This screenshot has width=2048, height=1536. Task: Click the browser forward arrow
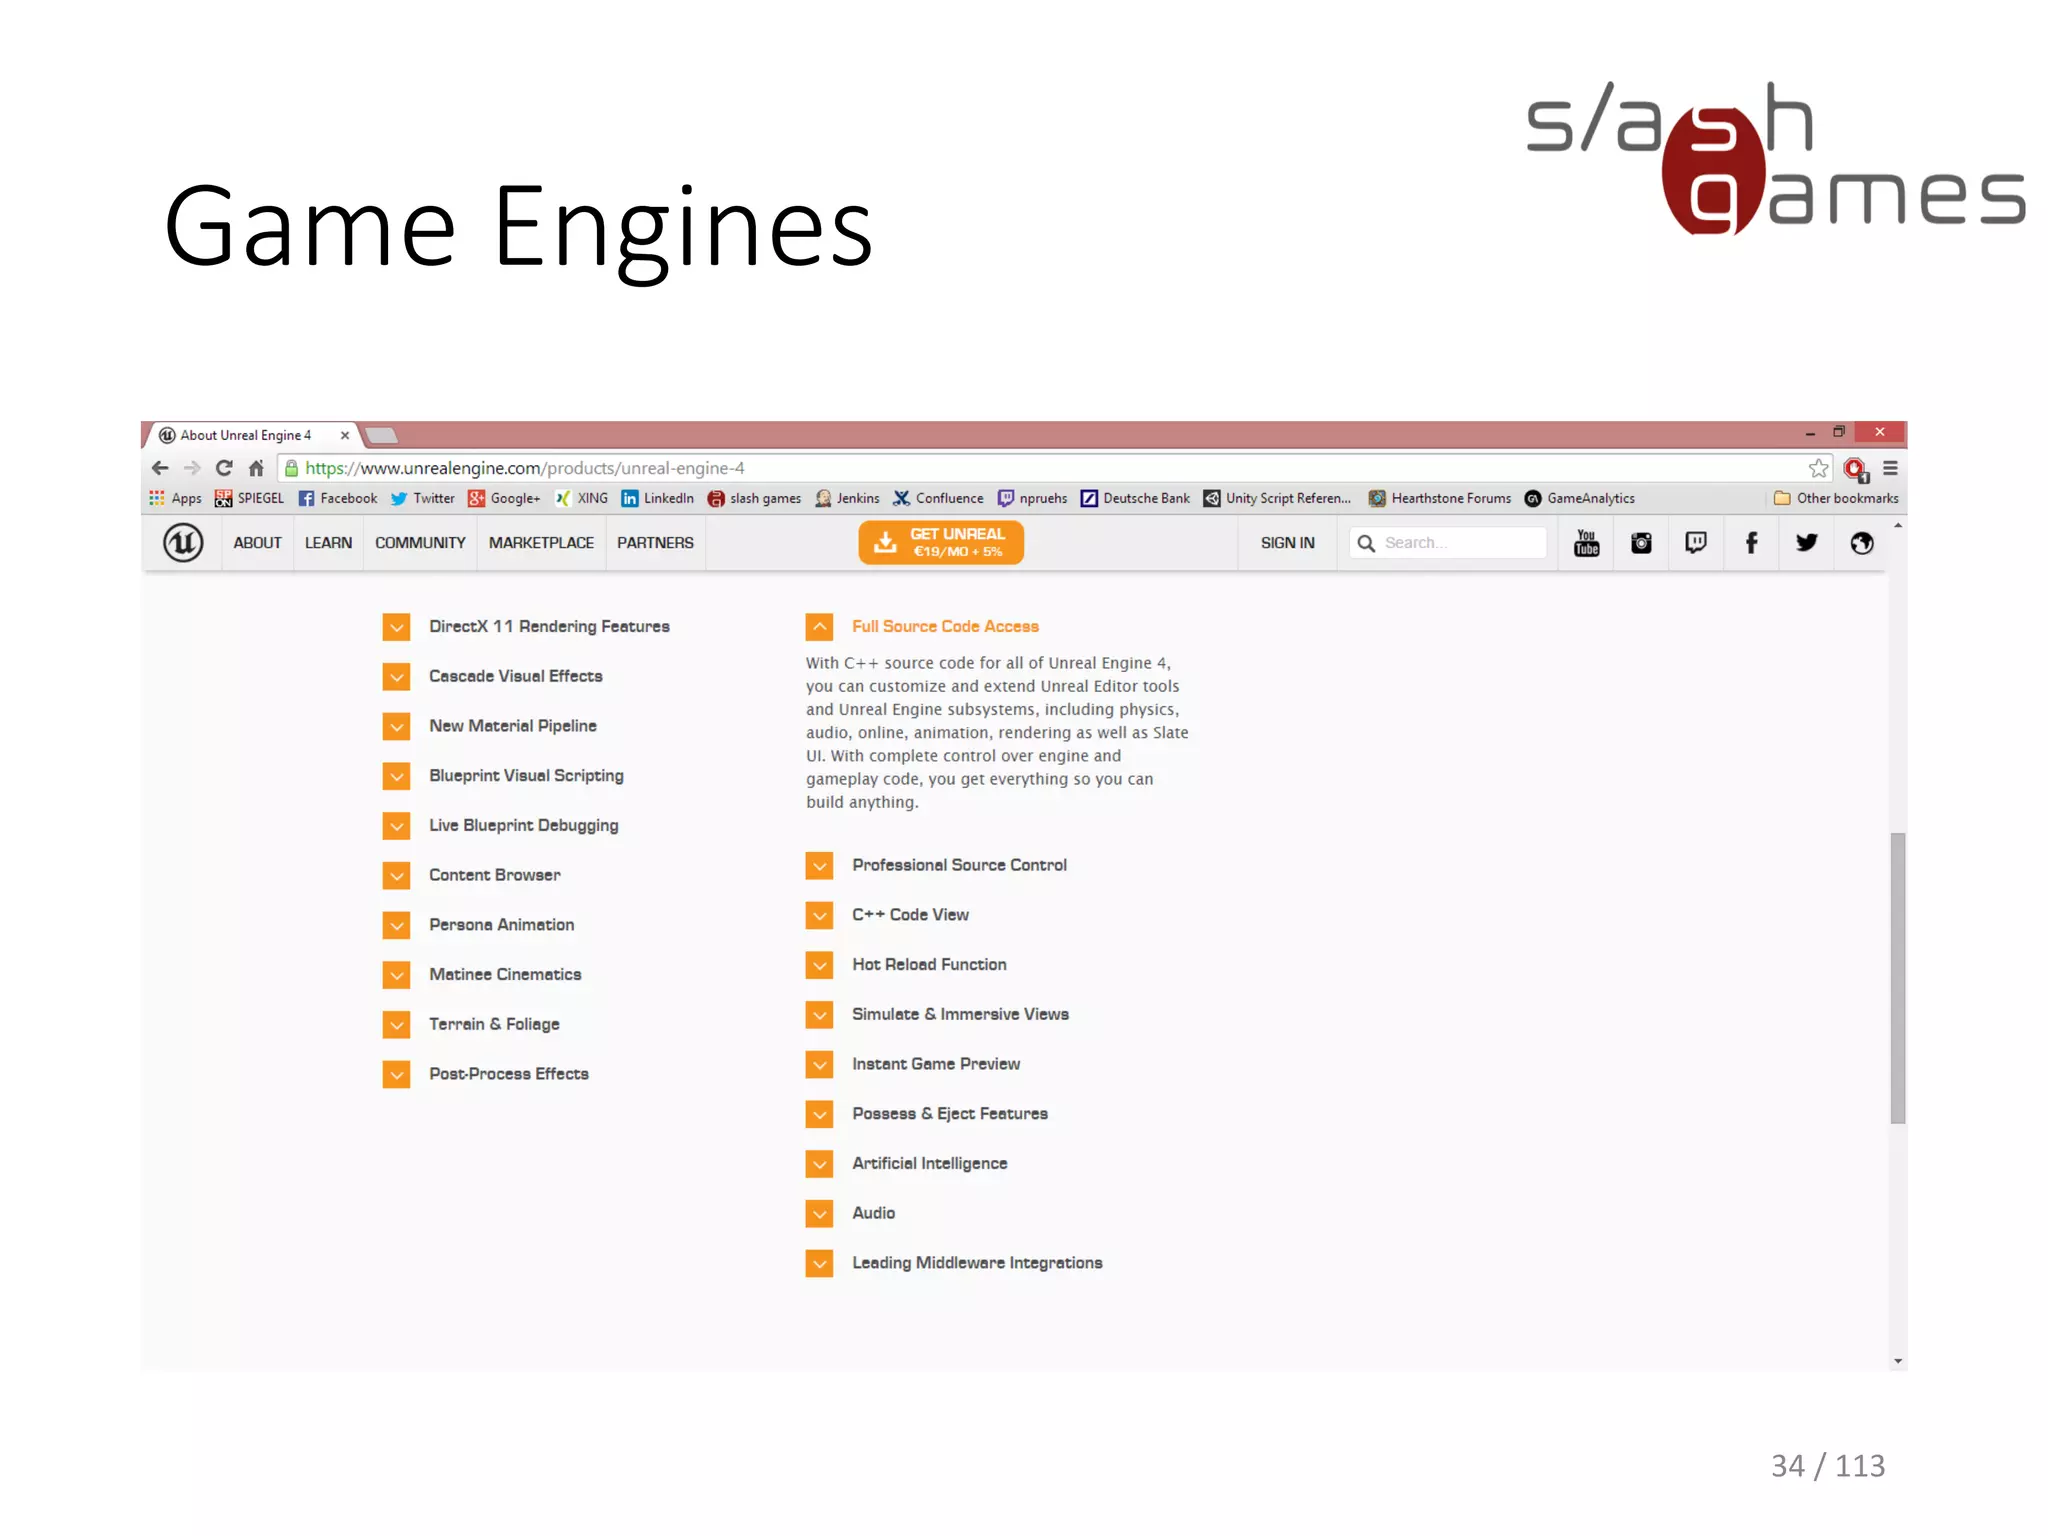click(192, 468)
